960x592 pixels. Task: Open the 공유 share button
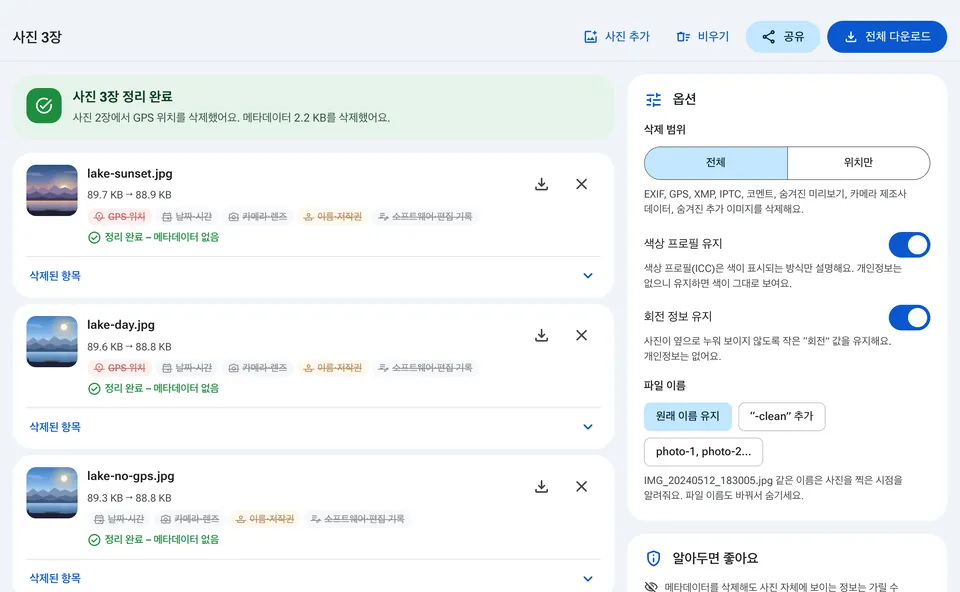tap(783, 37)
